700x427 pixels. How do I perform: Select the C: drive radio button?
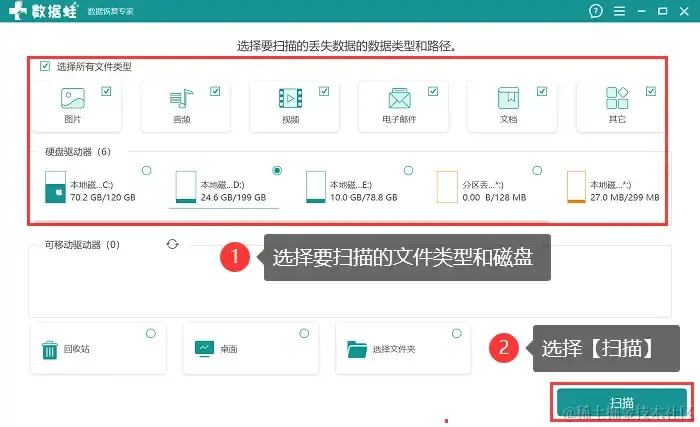(x=146, y=170)
